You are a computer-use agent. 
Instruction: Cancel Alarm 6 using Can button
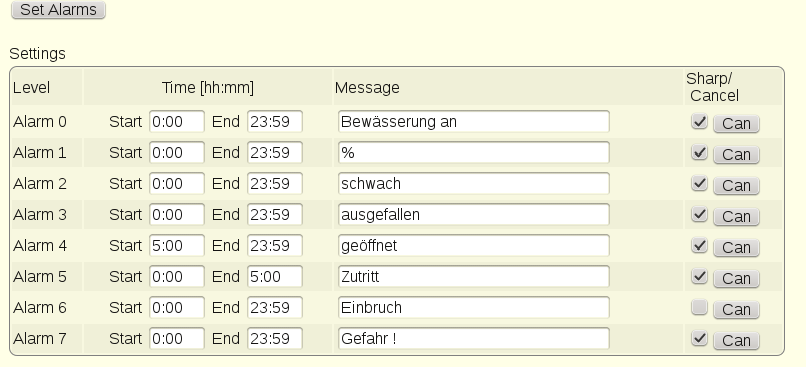[x=736, y=309]
